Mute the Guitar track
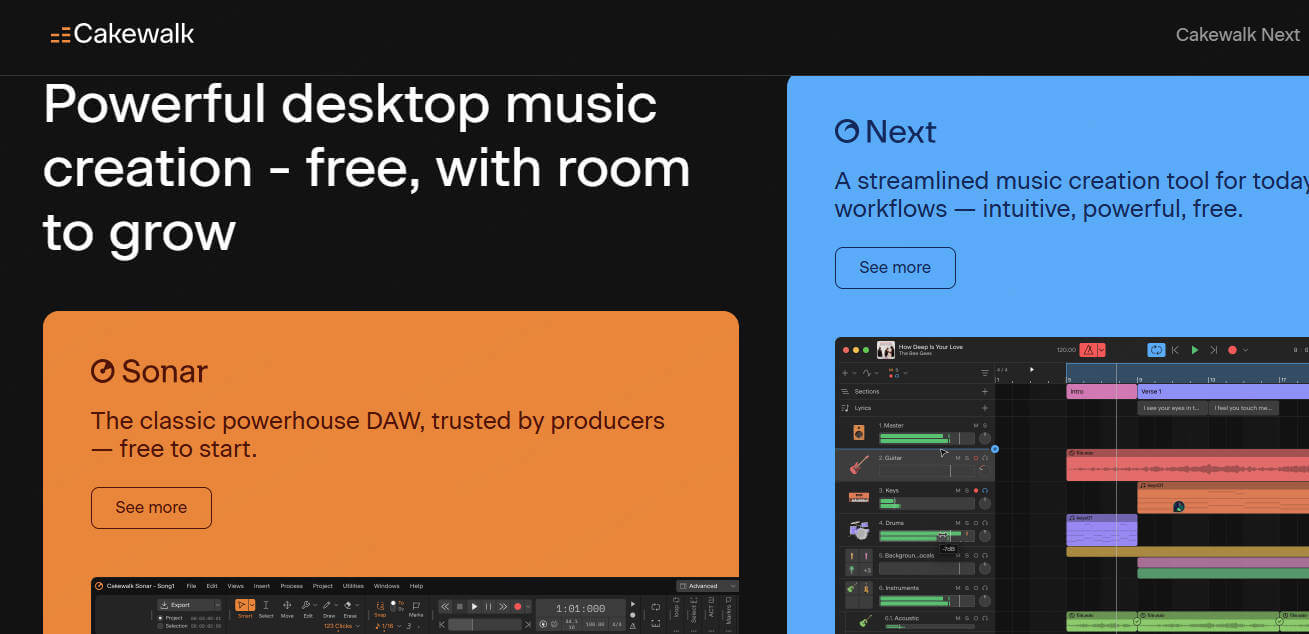Image resolution: width=1309 pixels, height=634 pixels. [958, 458]
